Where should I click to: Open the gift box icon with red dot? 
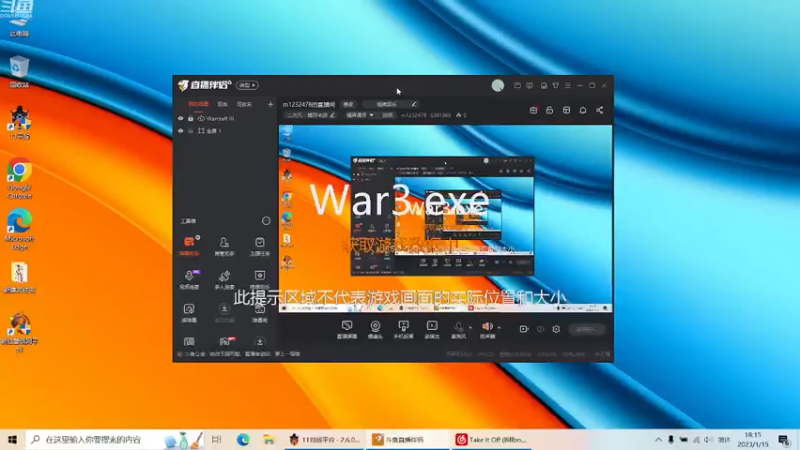(534, 110)
